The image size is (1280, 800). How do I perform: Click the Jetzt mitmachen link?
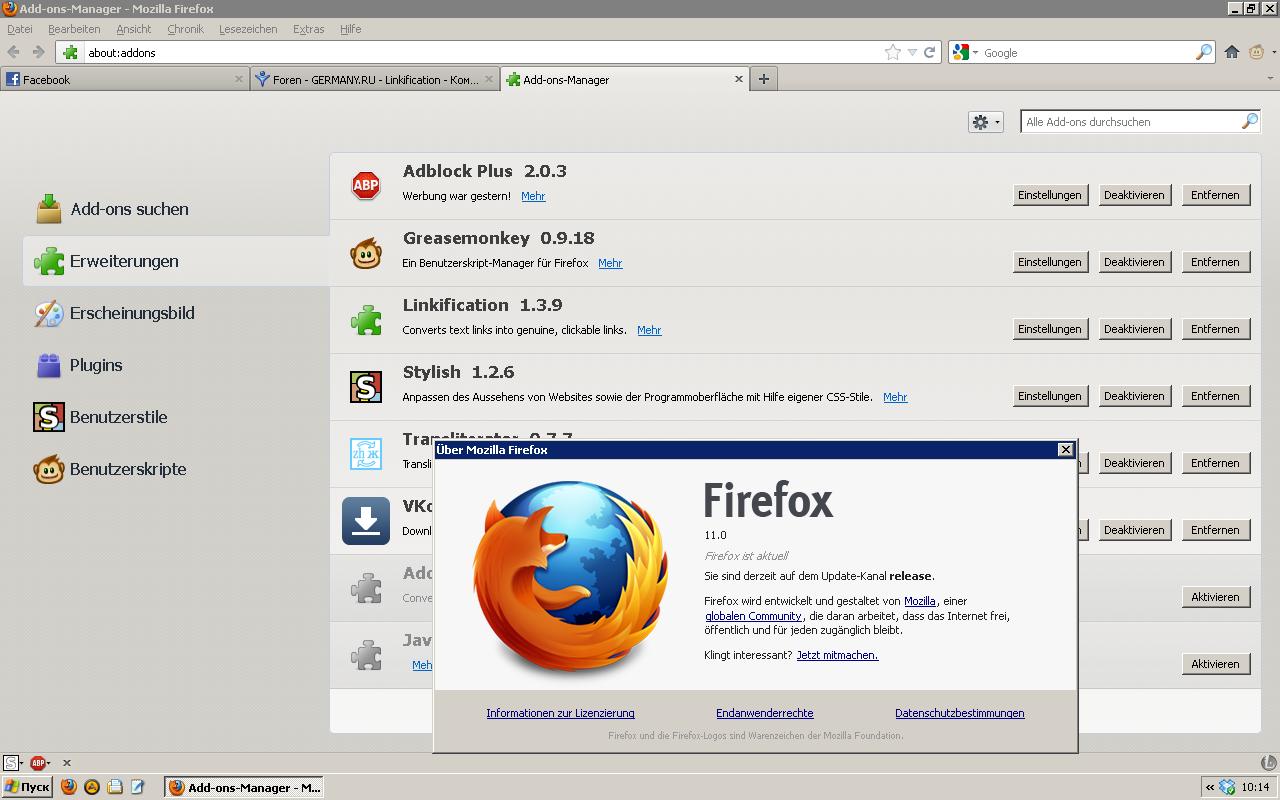[837, 655]
